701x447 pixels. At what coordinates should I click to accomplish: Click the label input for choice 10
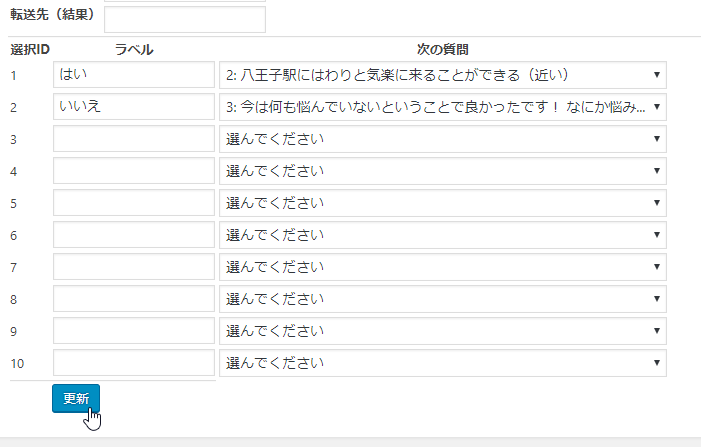point(134,363)
